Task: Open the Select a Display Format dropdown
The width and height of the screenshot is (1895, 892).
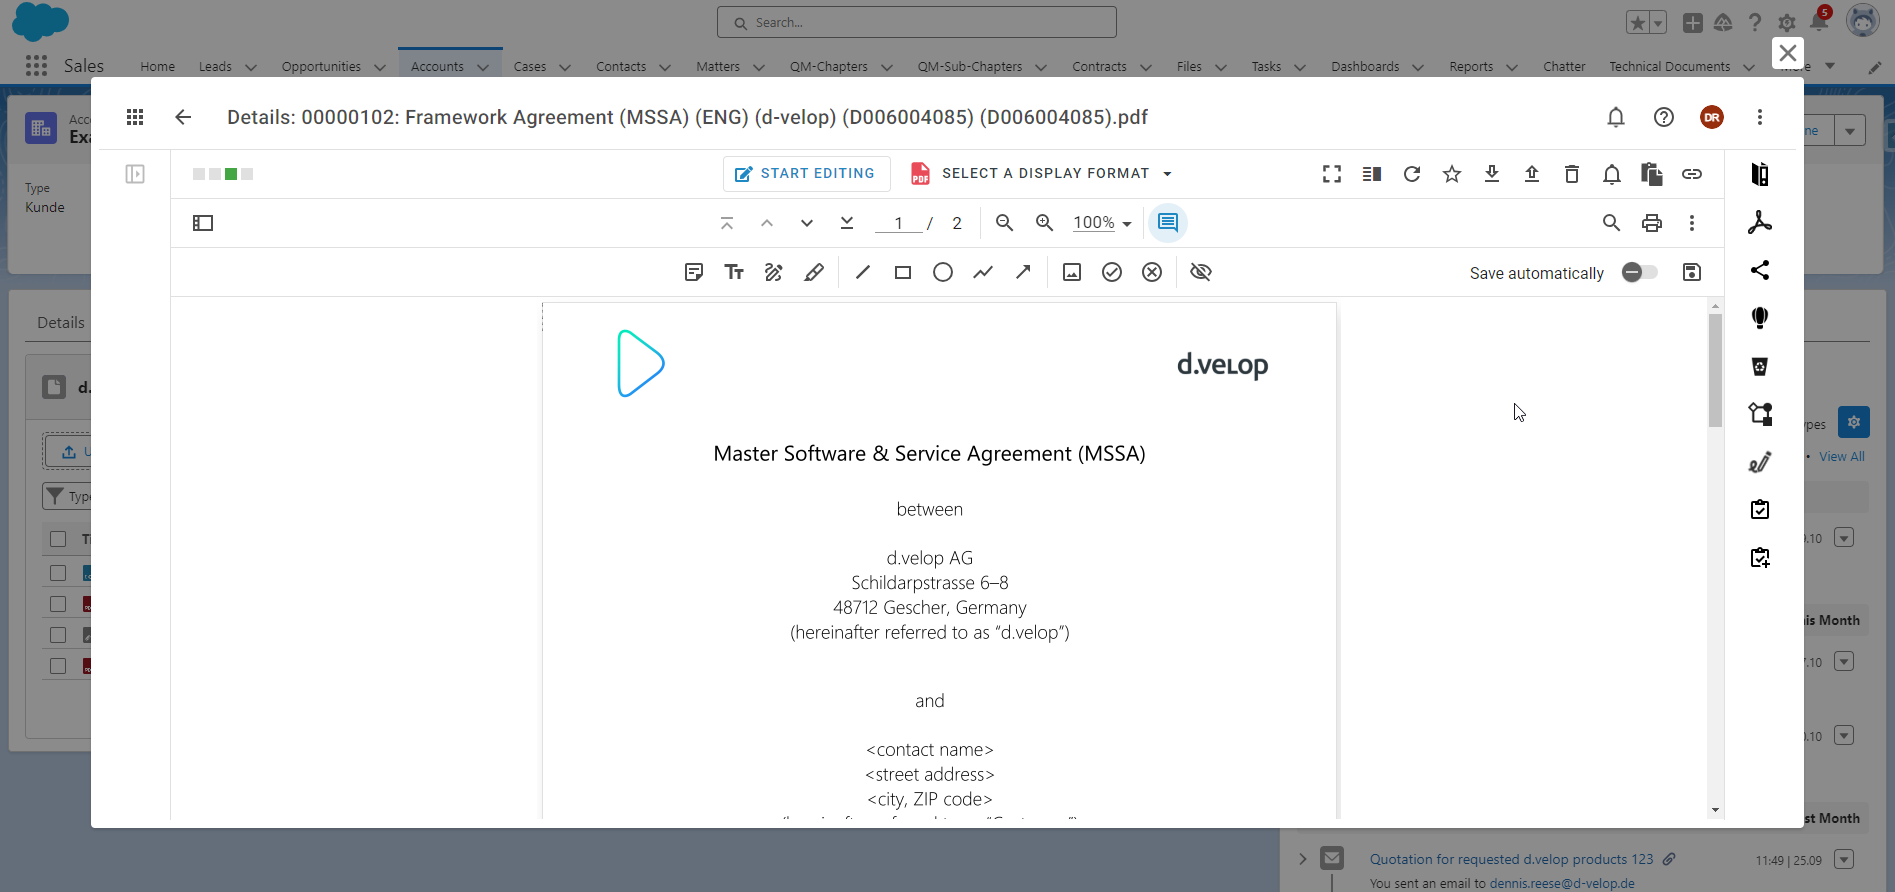Action: [1041, 174]
